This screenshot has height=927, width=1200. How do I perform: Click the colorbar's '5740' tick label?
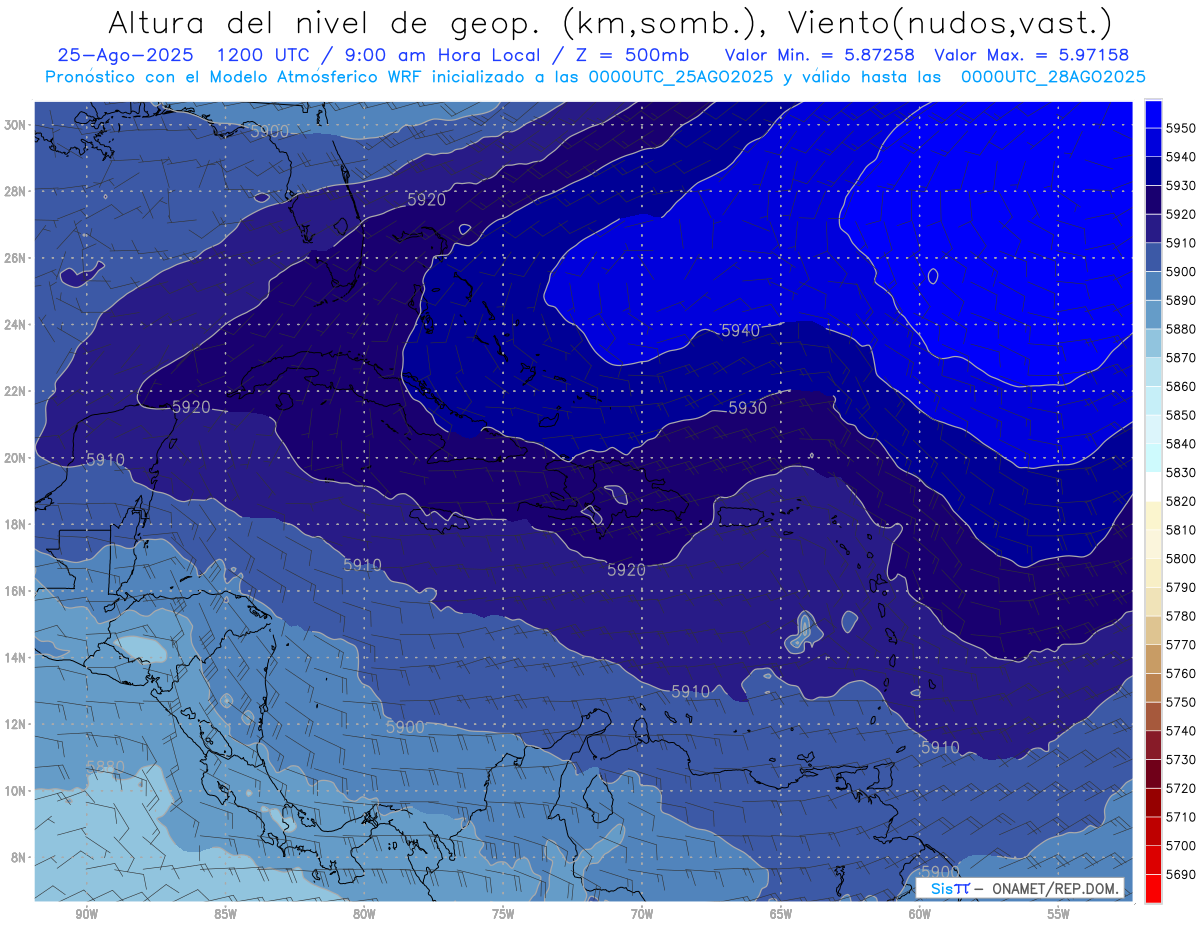click(x=1181, y=730)
